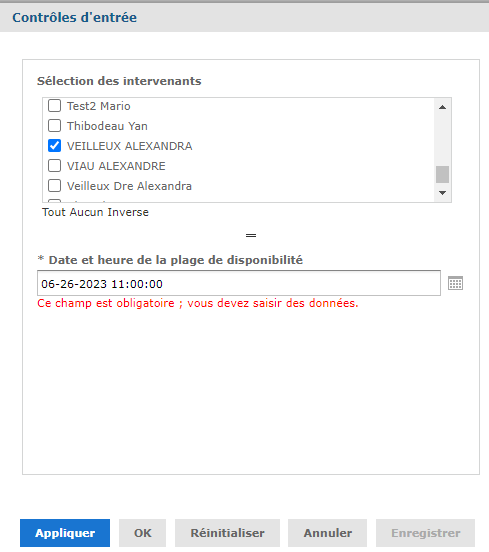Click the scroll up arrow in intervenants list

(x=443, y=107)
